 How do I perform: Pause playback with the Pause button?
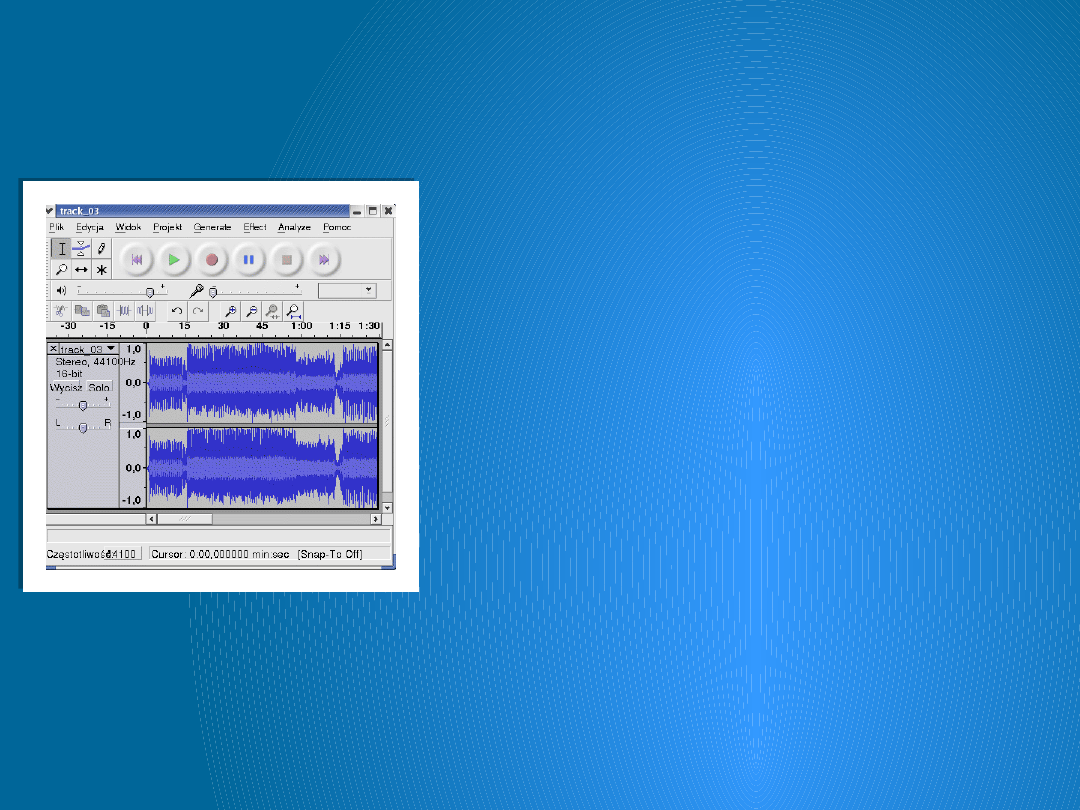tap(249, 260)
